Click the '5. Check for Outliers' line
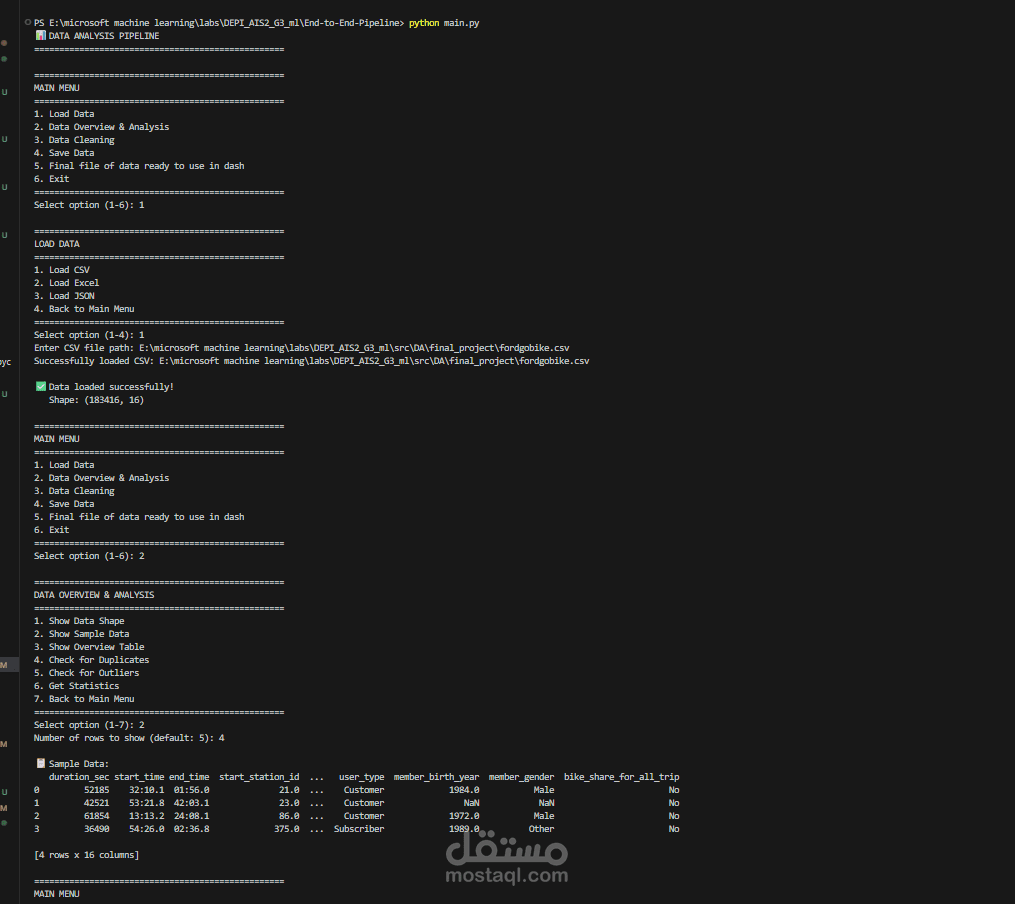The height and width of the screenshot is (904, 1015). point(87,673)
